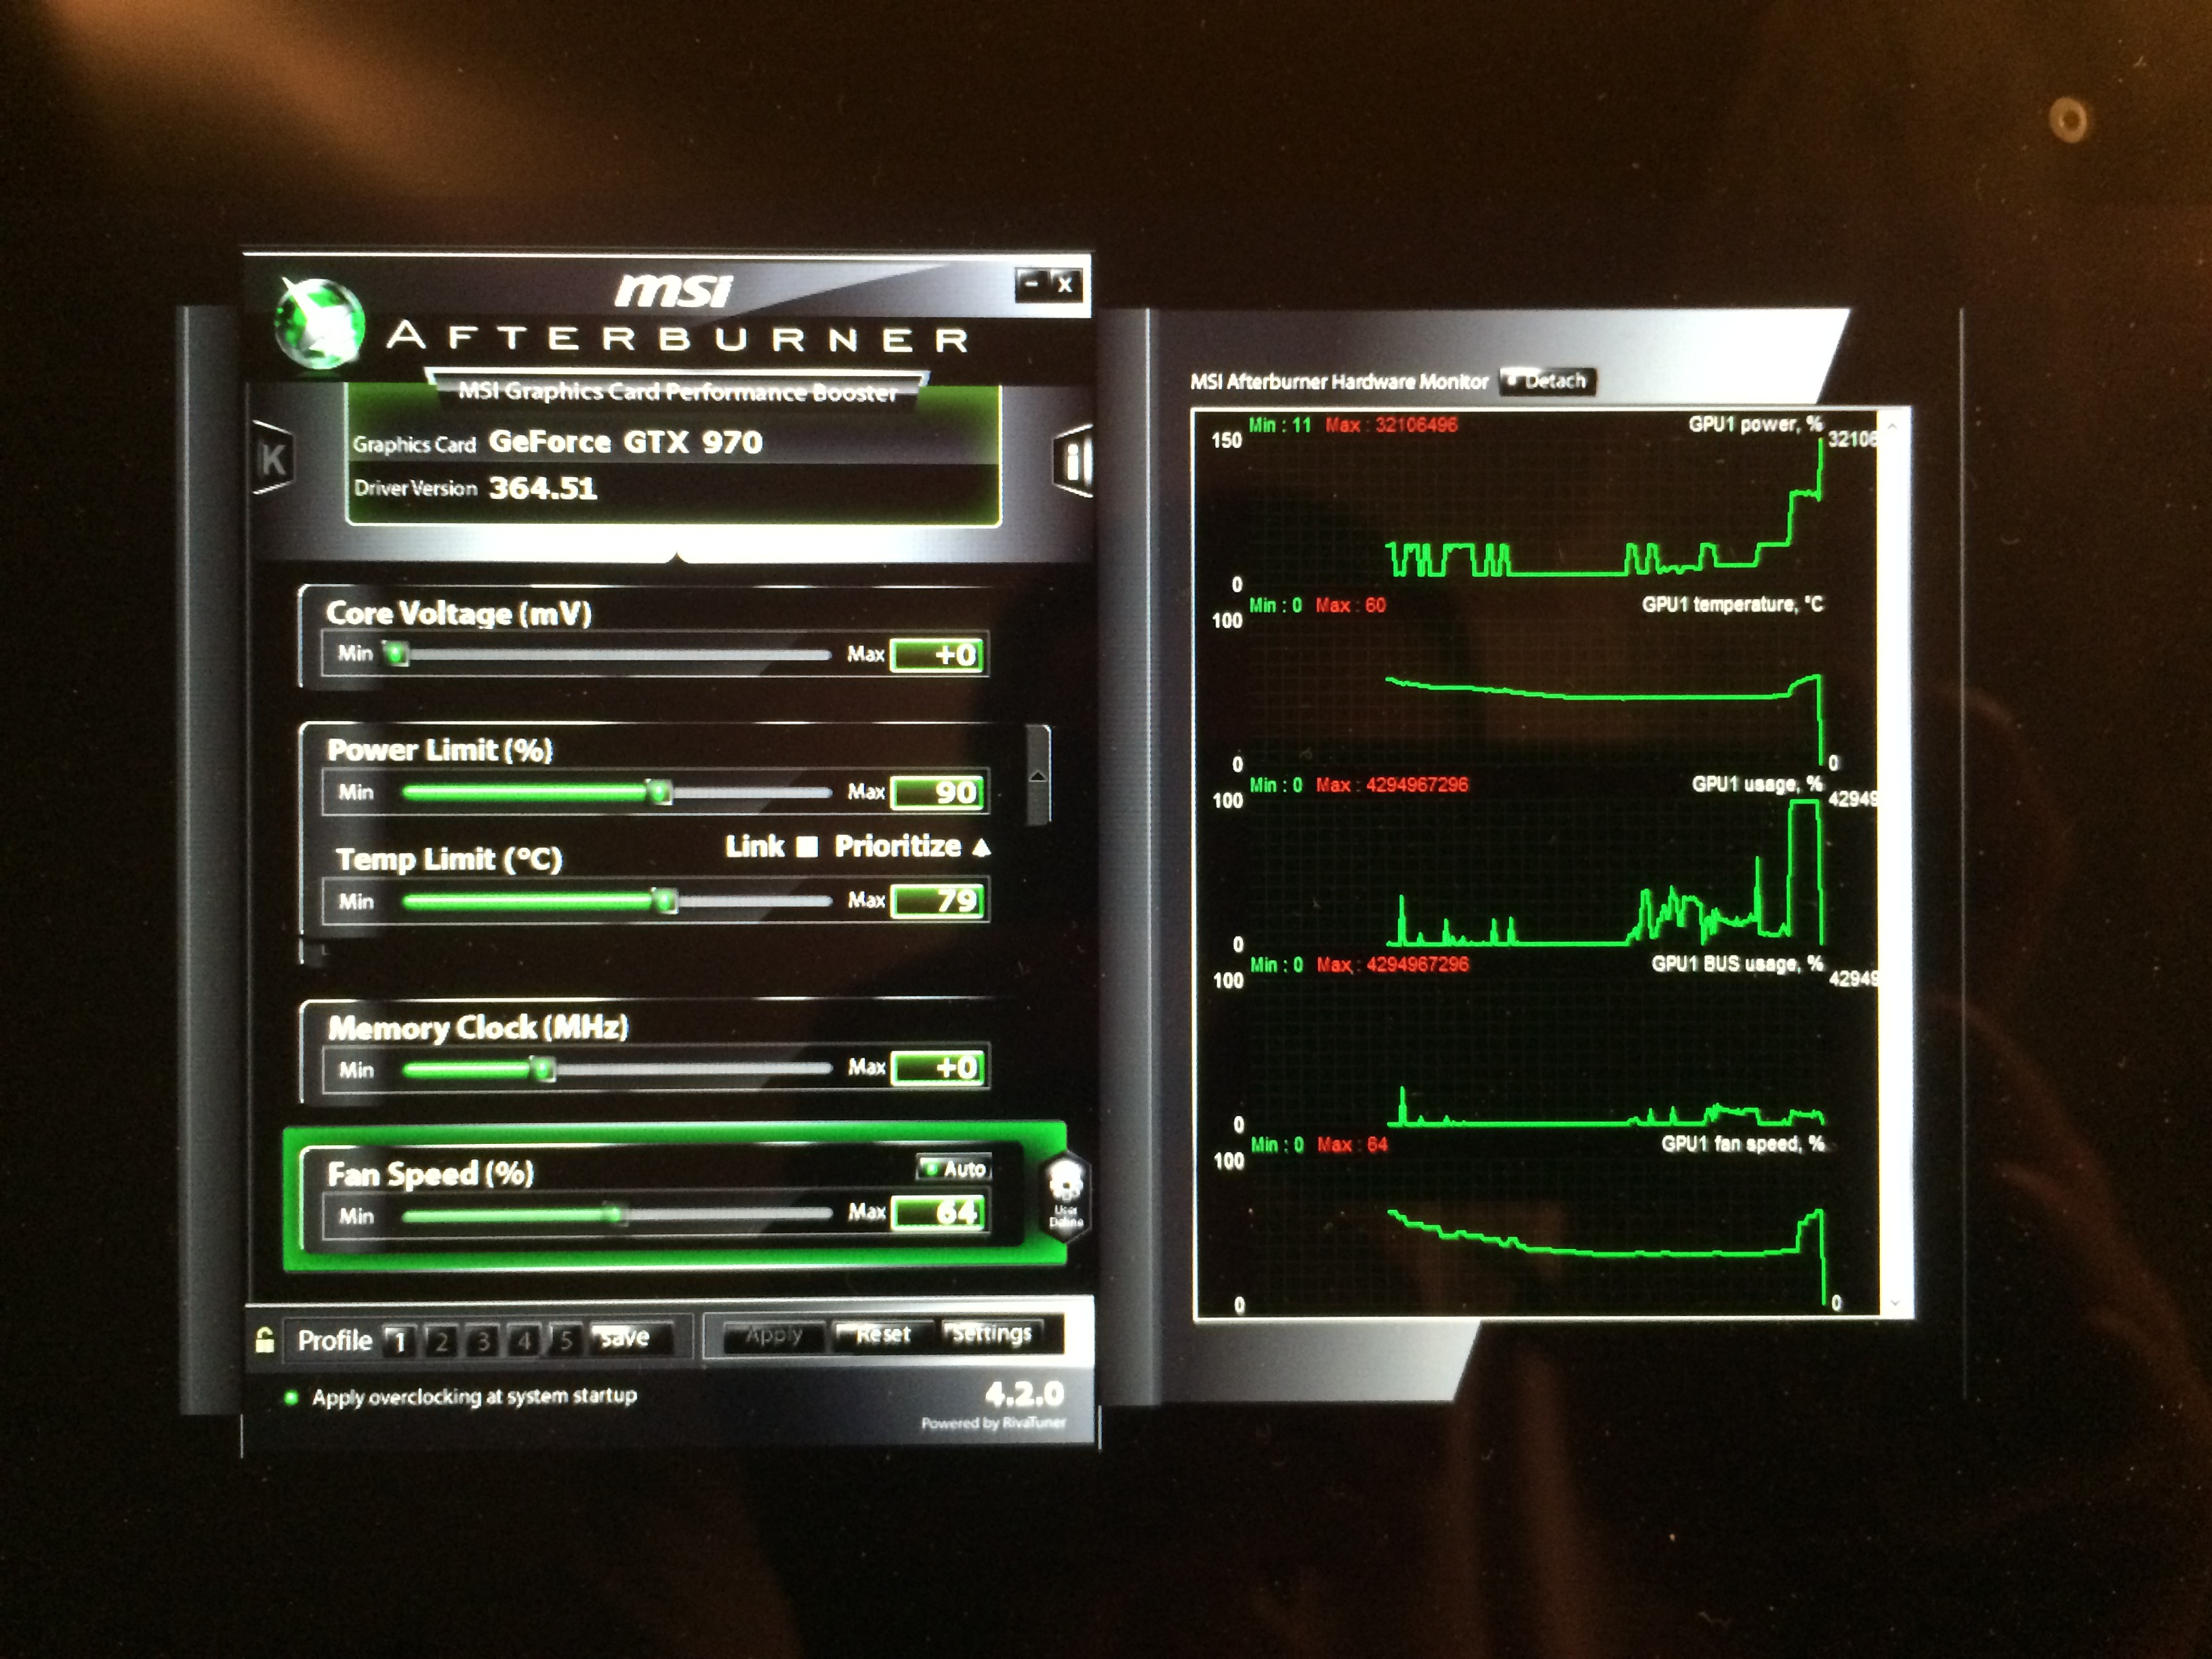Click the Apply button
The height and width of the screenshot is (1659, 2212).
[774, 1335]
